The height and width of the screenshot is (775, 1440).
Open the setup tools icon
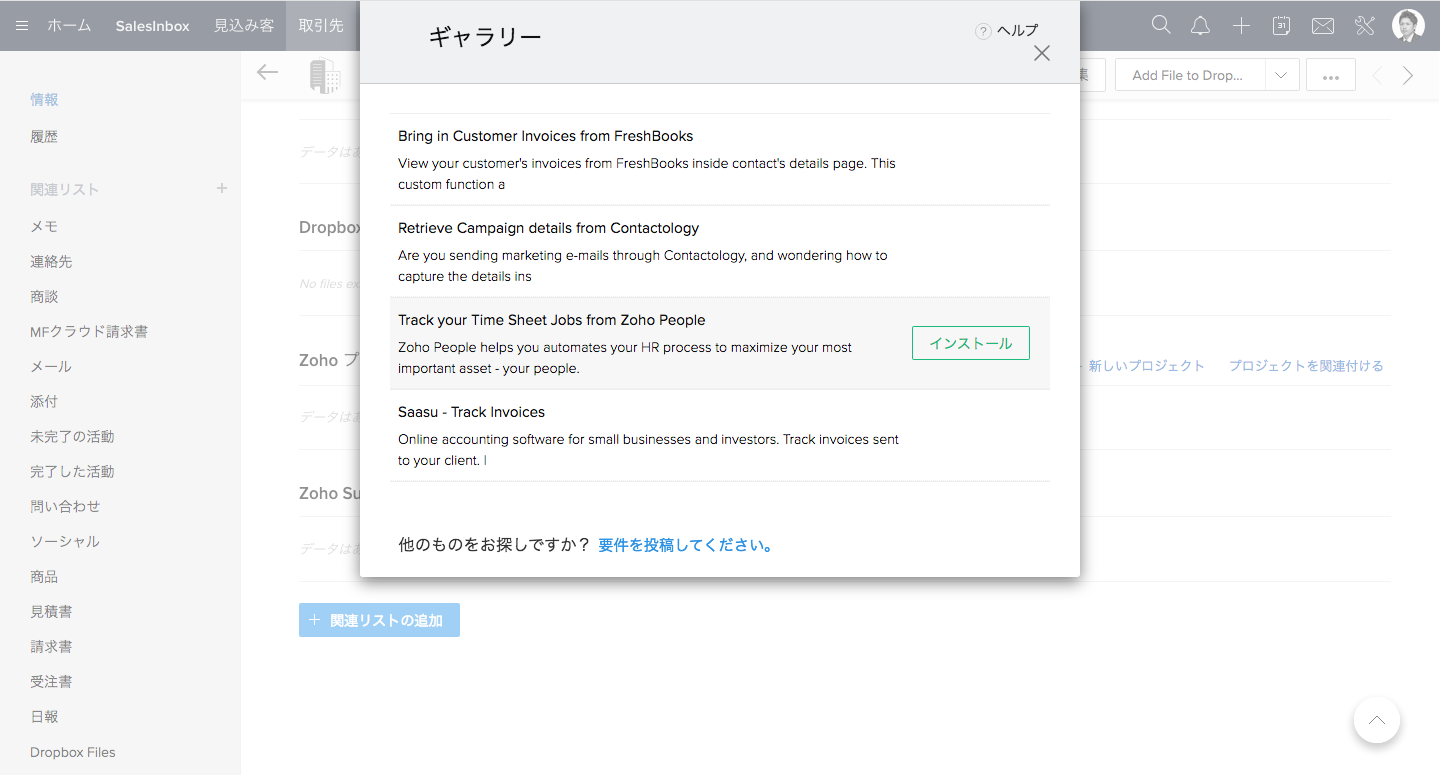(1365, 26)
